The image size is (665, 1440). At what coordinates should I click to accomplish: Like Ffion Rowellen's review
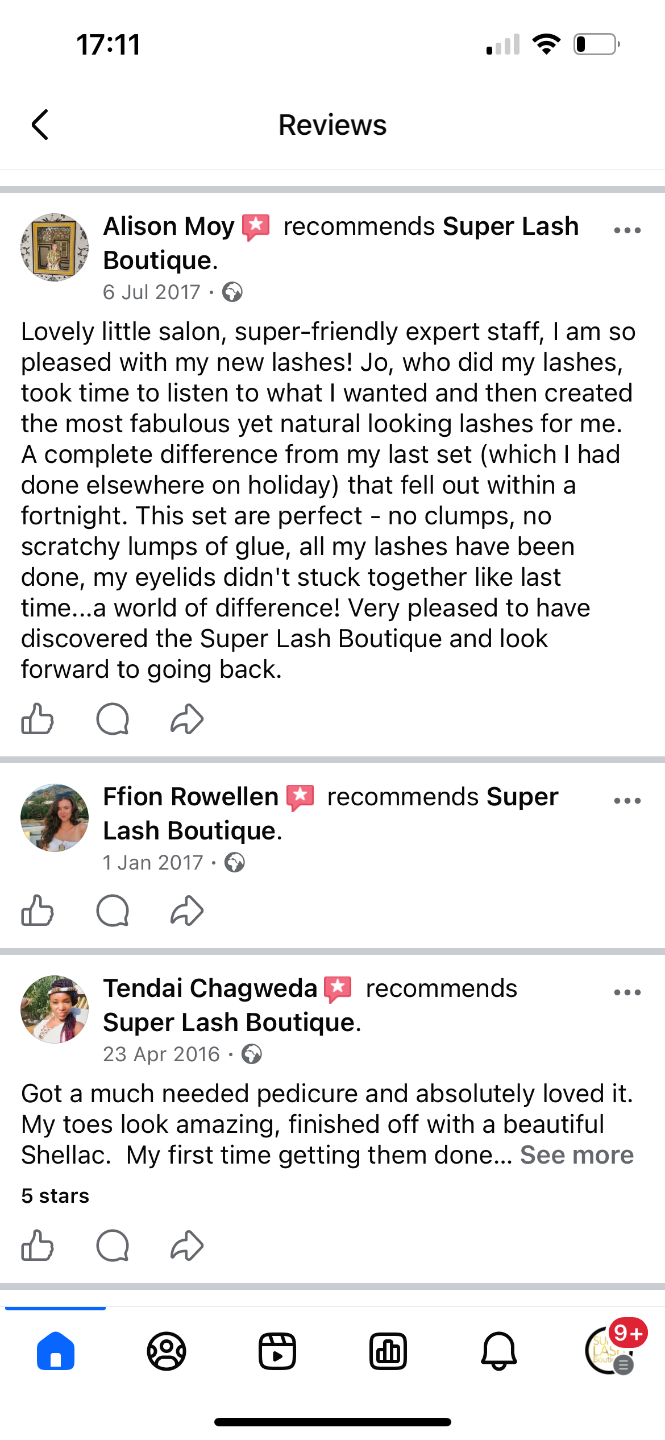coord(37,911)
